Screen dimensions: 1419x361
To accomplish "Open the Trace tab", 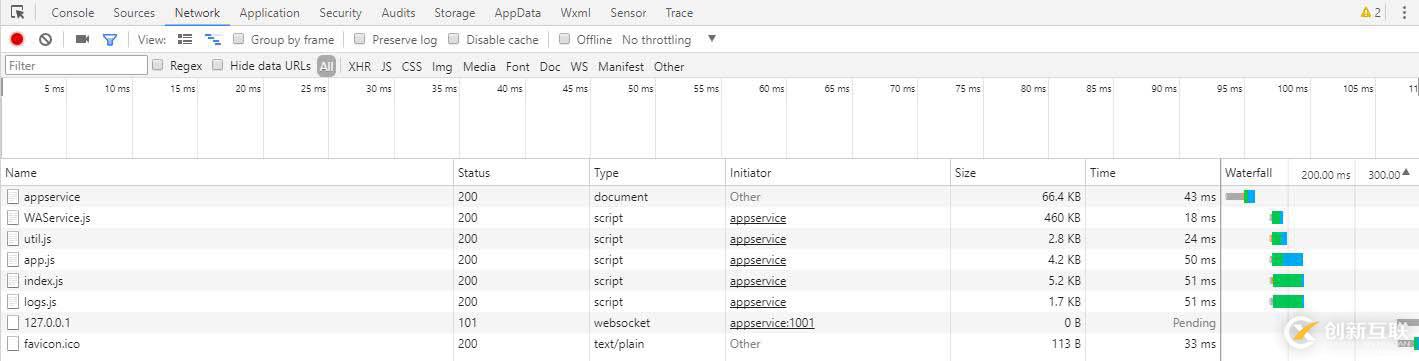I will tap(679, 13).
